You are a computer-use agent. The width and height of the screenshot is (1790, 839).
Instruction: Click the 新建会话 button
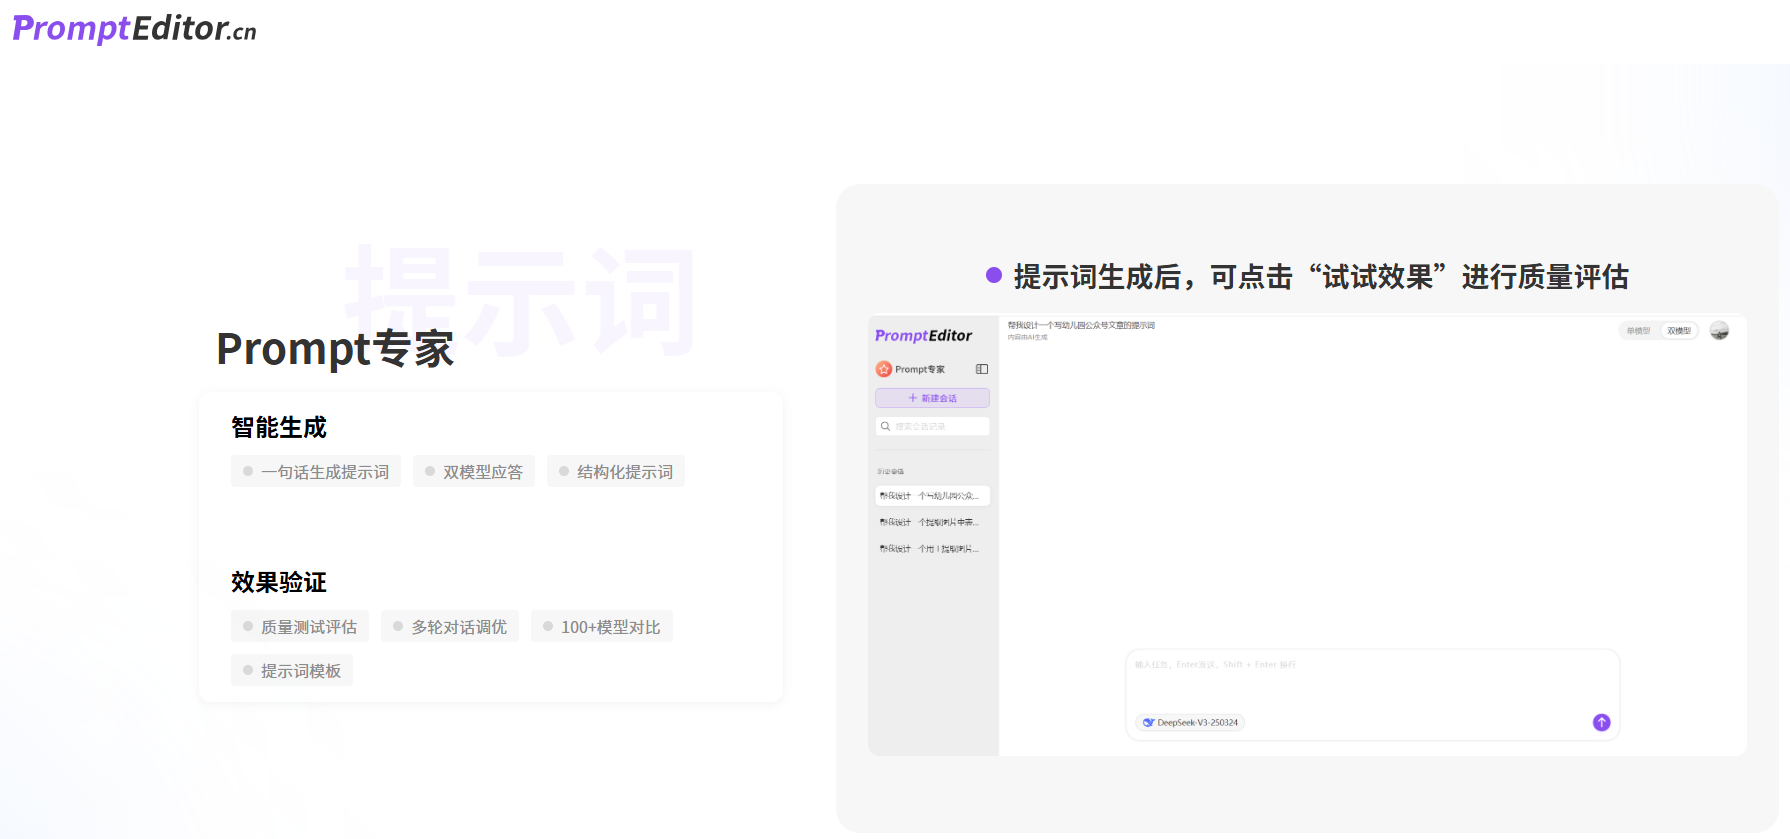click(x=932, y=398)
